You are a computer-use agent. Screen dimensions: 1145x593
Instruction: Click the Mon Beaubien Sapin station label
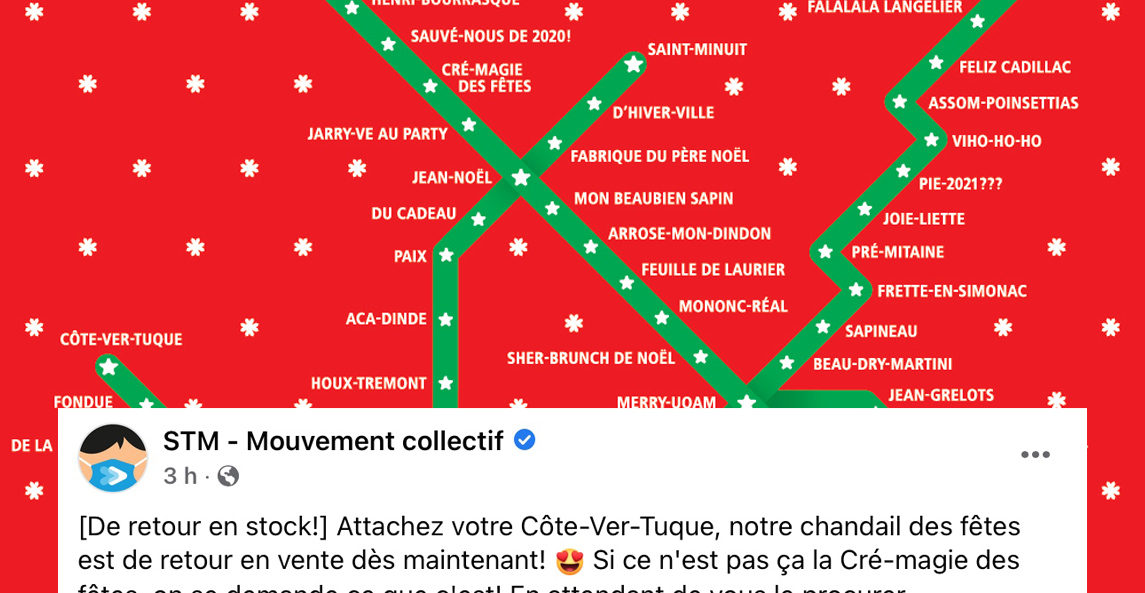click(x=654, y=199)
